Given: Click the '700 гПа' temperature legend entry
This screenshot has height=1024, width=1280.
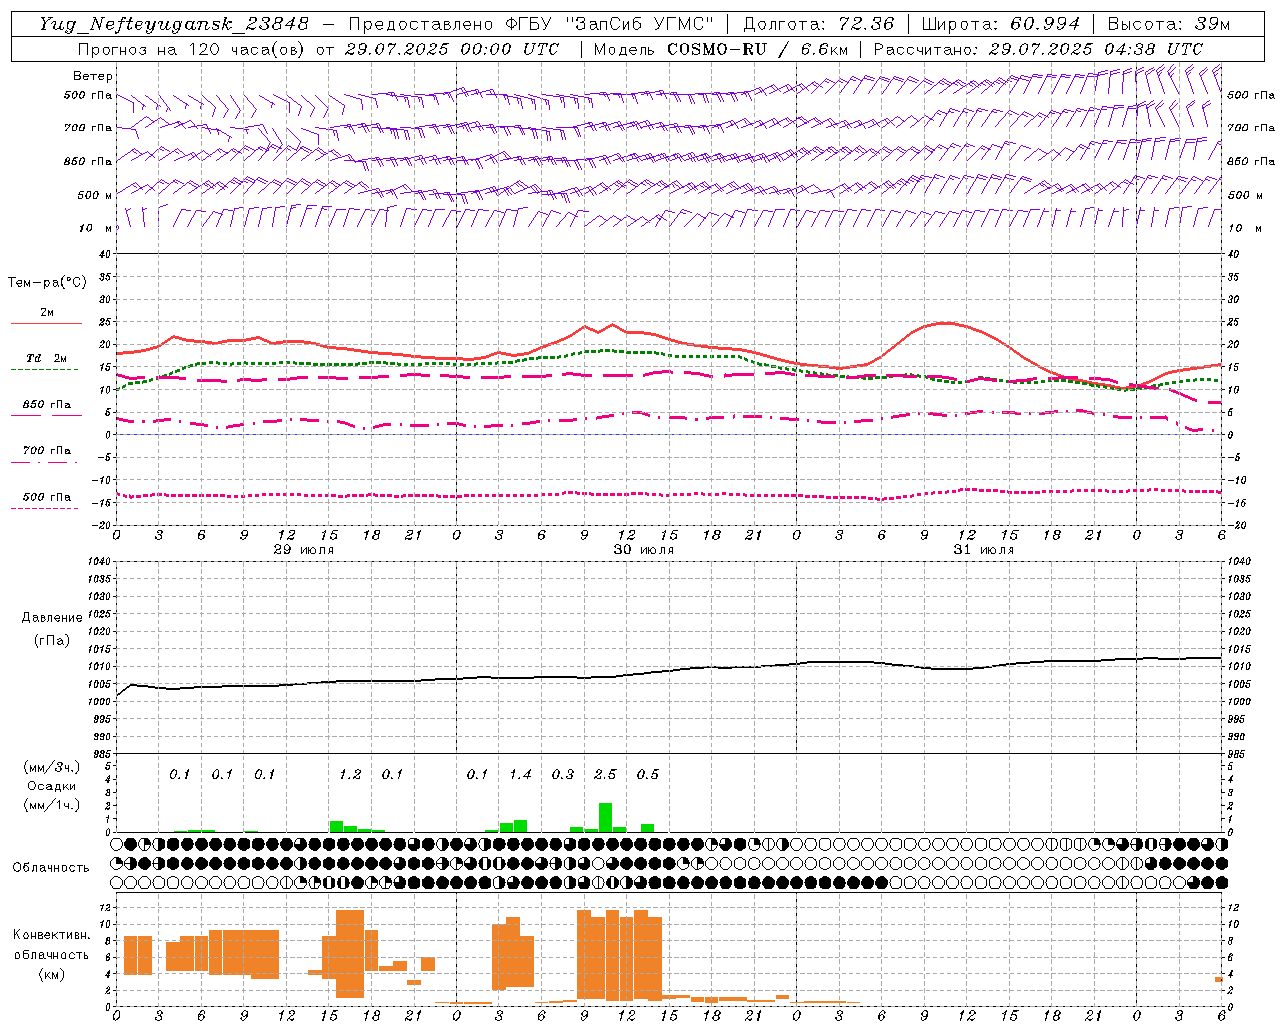Looking at the screenshot, I should coord(47,451).
